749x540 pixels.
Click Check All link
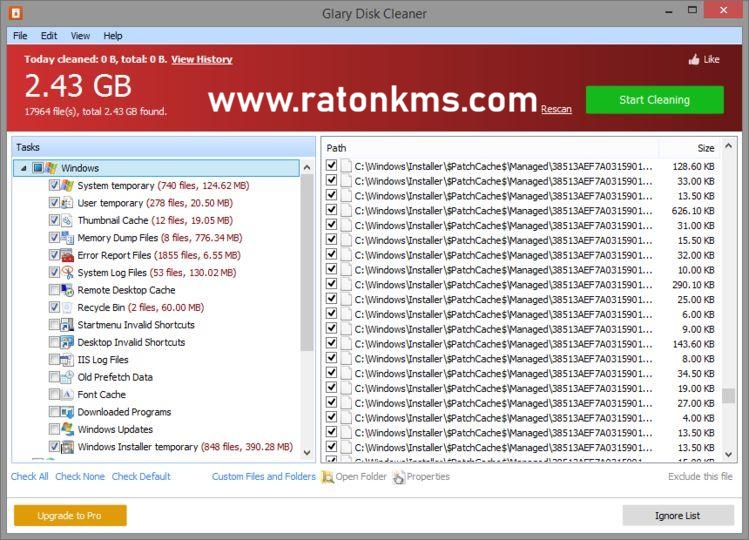30,476
